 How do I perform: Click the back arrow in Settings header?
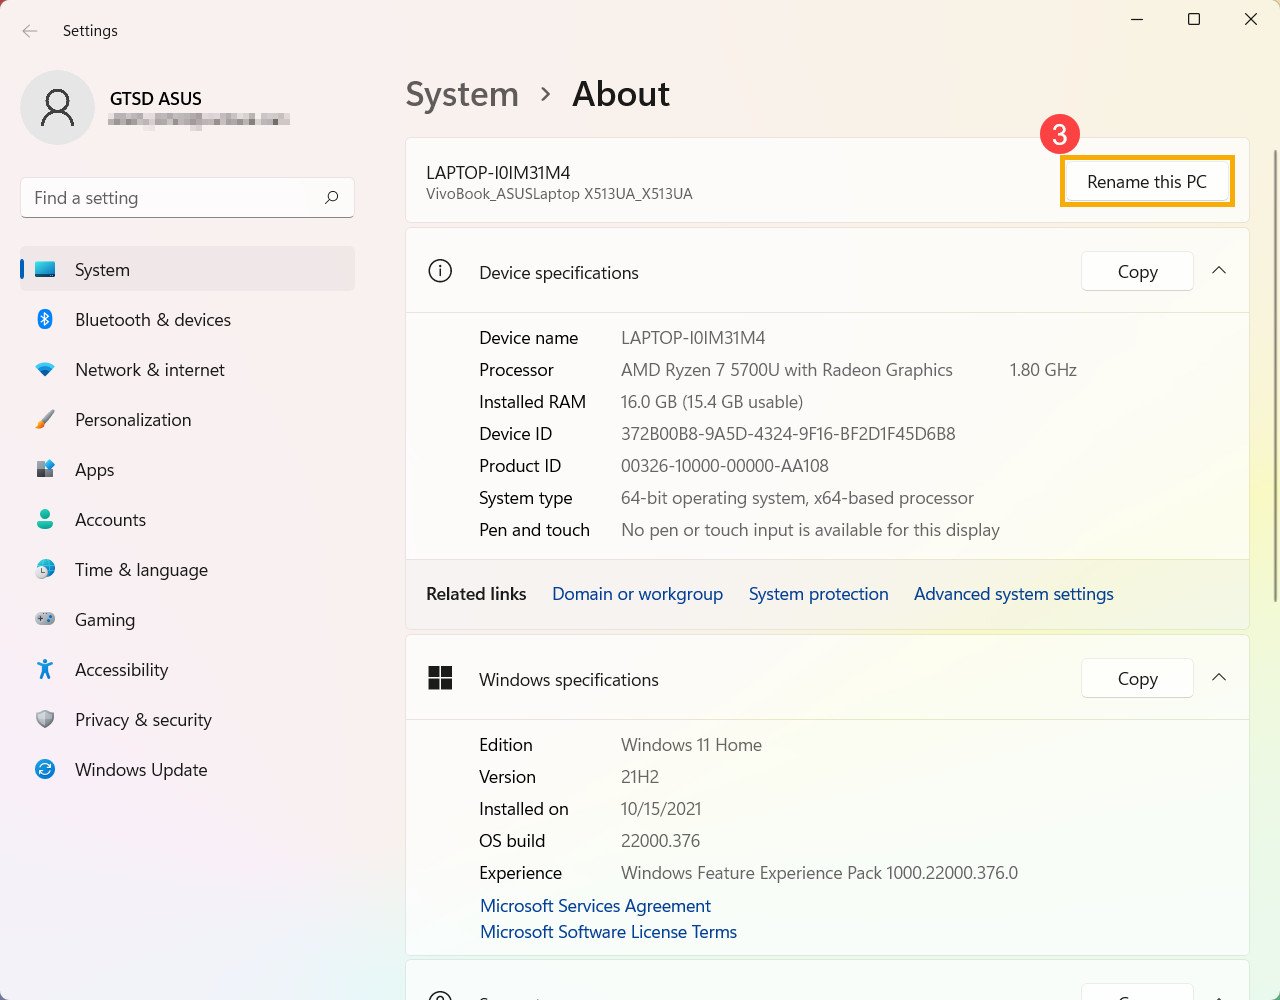[30, 31]
